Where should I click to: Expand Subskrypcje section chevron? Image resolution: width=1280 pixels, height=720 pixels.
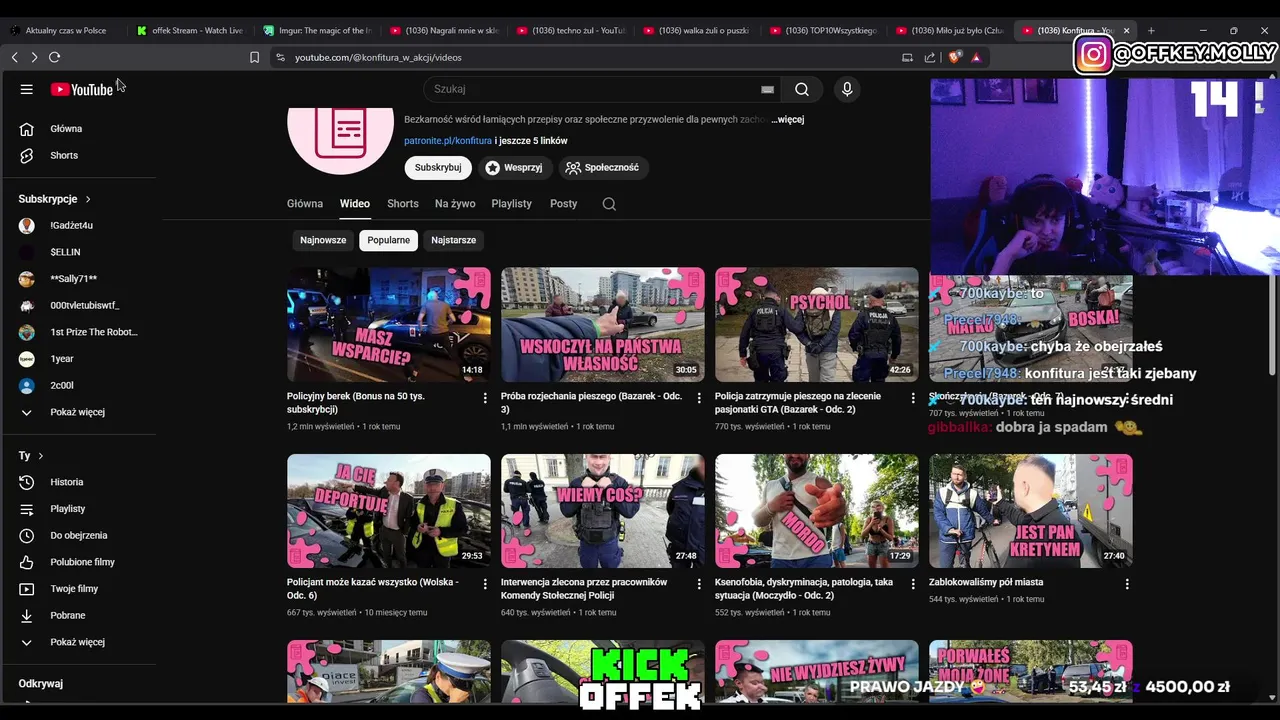click(88, 199)
